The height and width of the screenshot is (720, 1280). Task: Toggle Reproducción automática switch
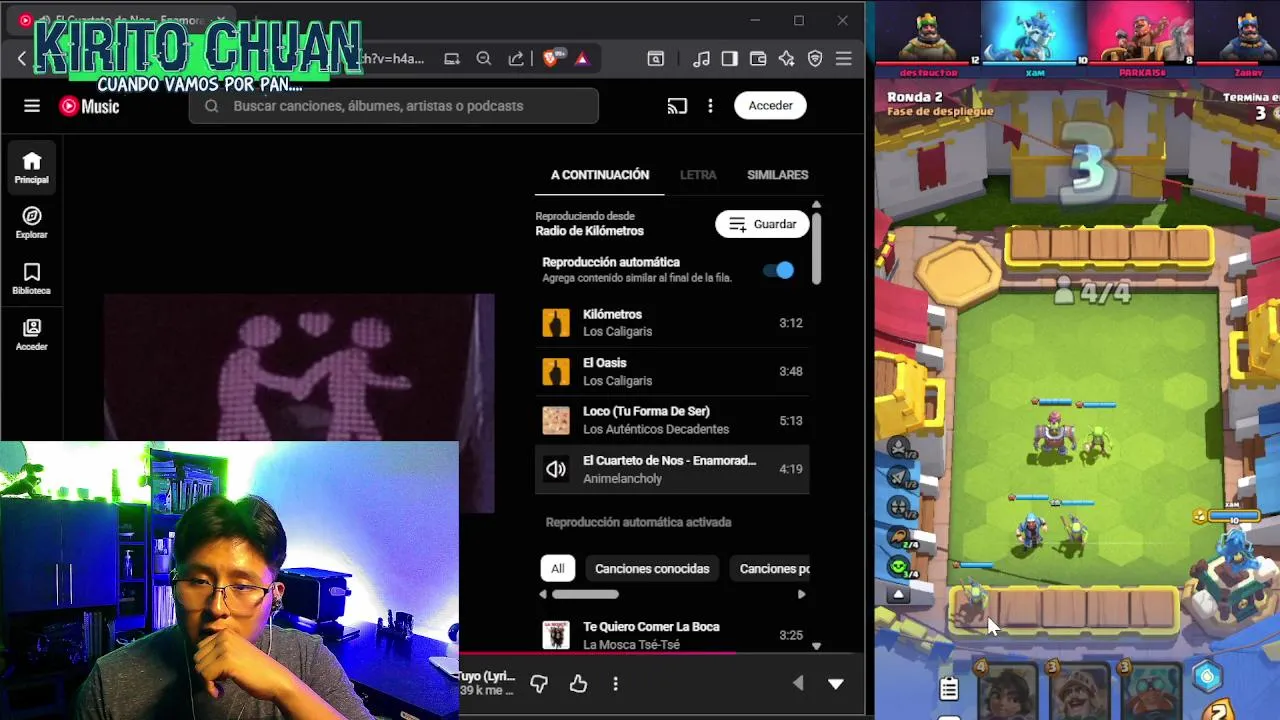[x=779, y=270]
